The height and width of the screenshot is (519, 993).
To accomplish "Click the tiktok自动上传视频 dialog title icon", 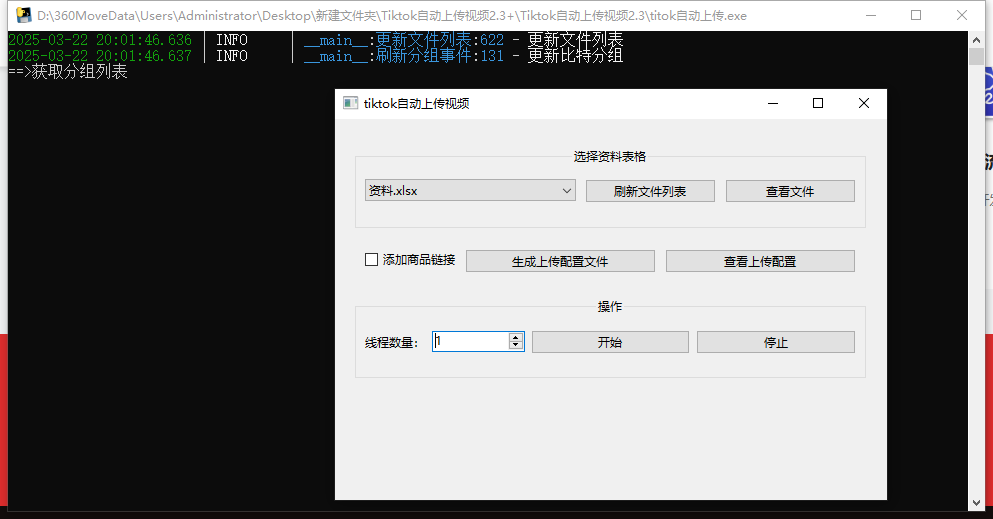I will click(x=350, y=103).
